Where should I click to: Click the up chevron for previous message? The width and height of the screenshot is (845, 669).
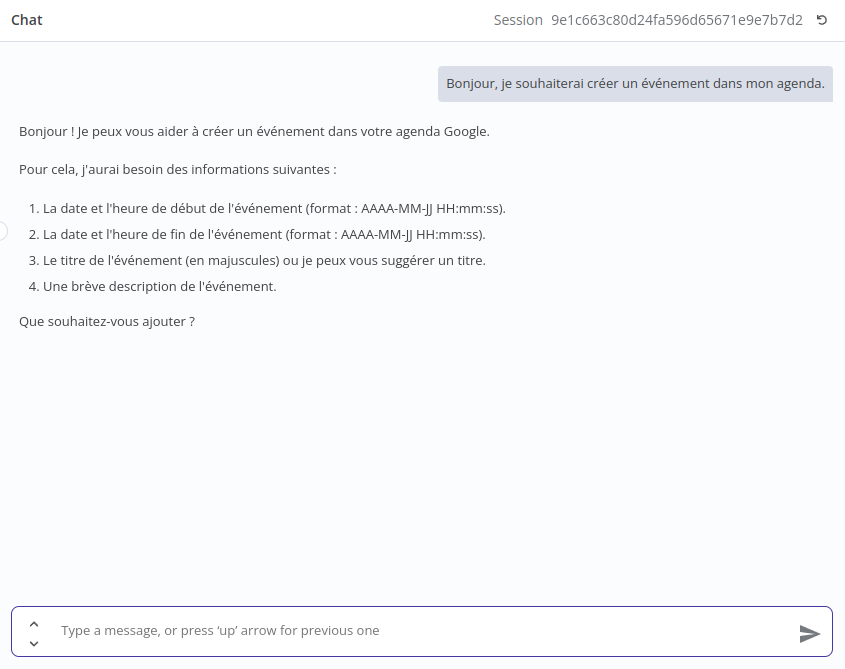[34, 624]
